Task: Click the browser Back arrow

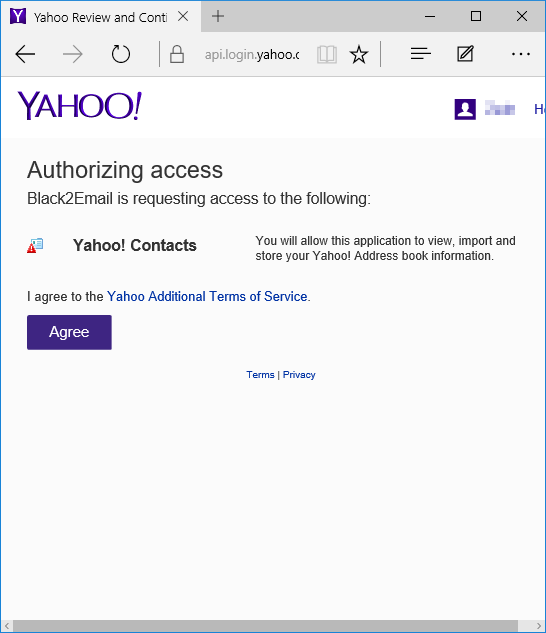Action: (25, 54)
